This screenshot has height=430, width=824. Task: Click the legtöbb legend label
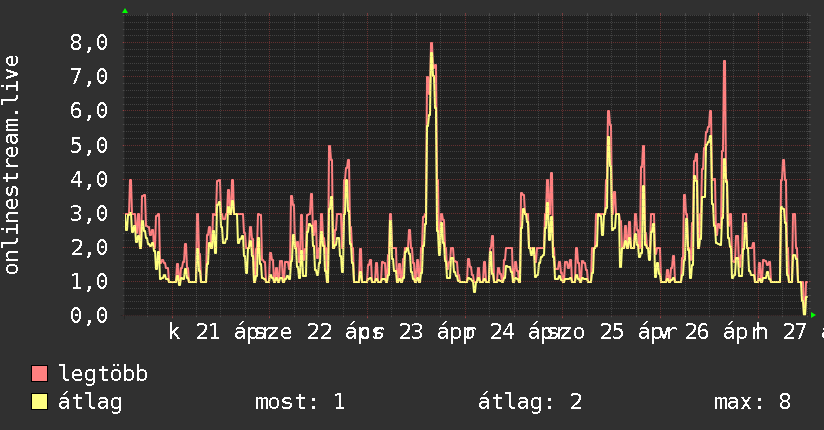[103, 374]
